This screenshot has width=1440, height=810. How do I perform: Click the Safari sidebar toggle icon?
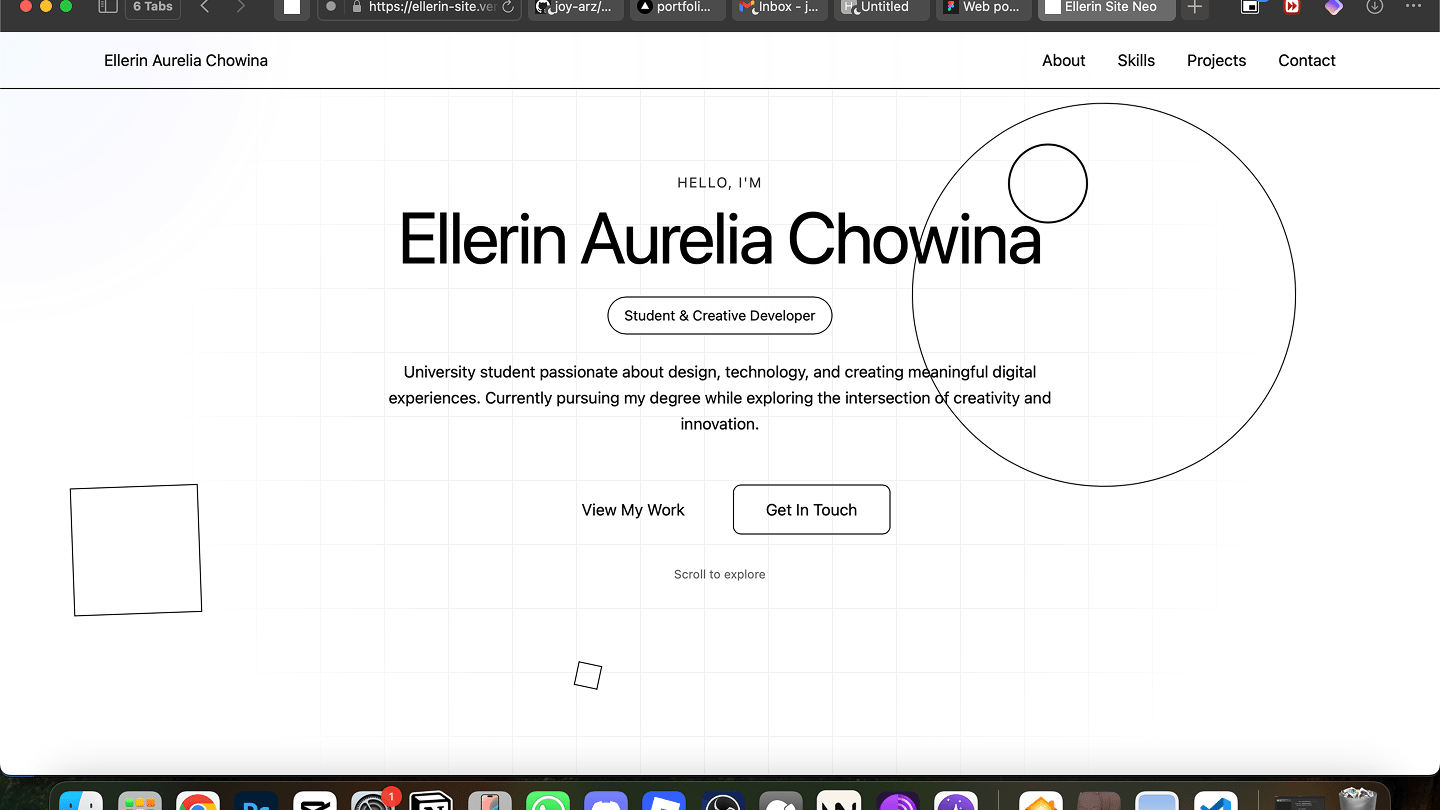pyautogui.click(x=108, y=7)
